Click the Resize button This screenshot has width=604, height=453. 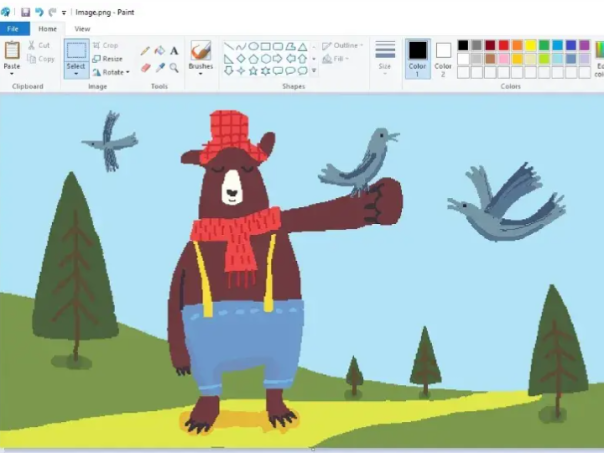tap(107, 59)
